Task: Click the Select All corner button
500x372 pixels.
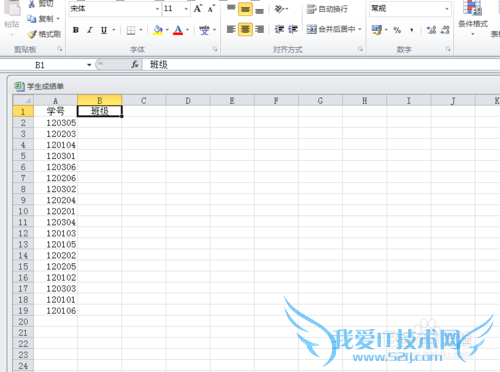Action: tap(23, 100)
